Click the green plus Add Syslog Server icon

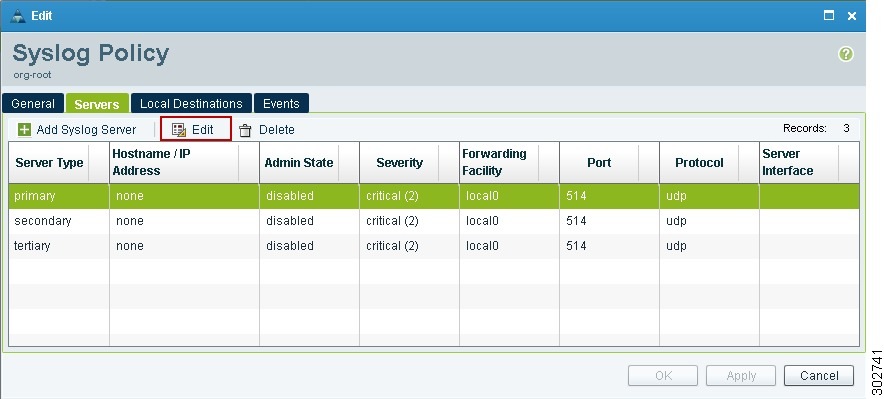[24, 130]
